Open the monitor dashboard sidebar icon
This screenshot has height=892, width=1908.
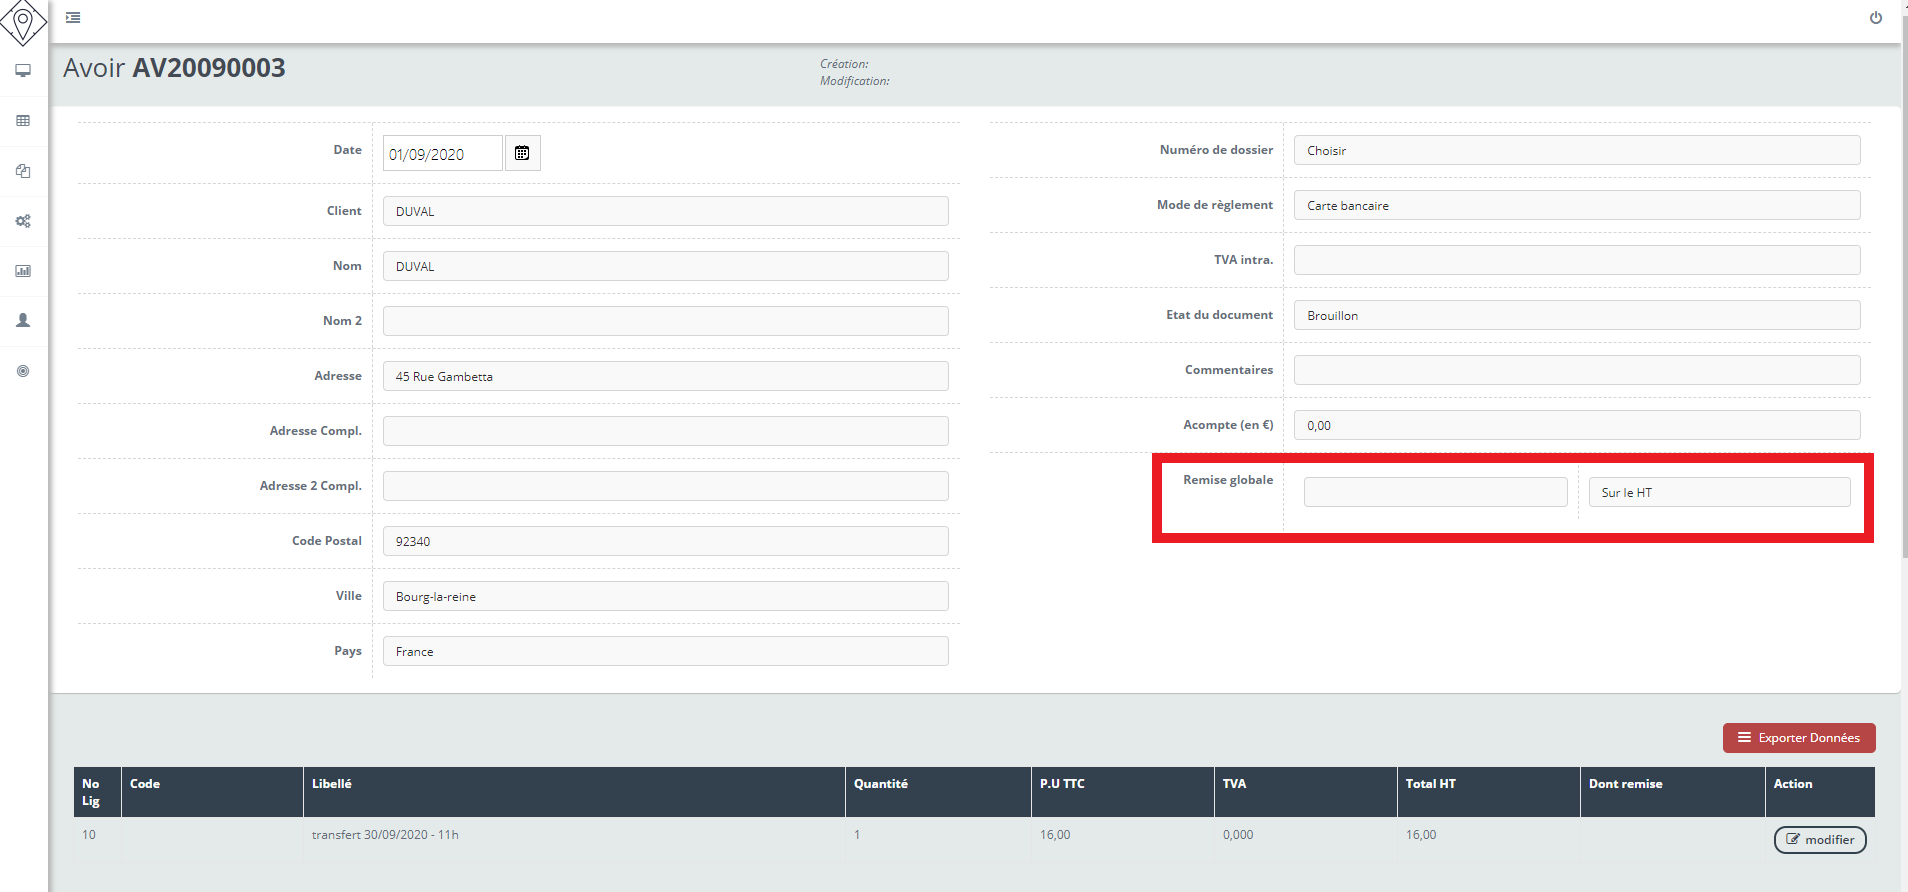[23, 71]
